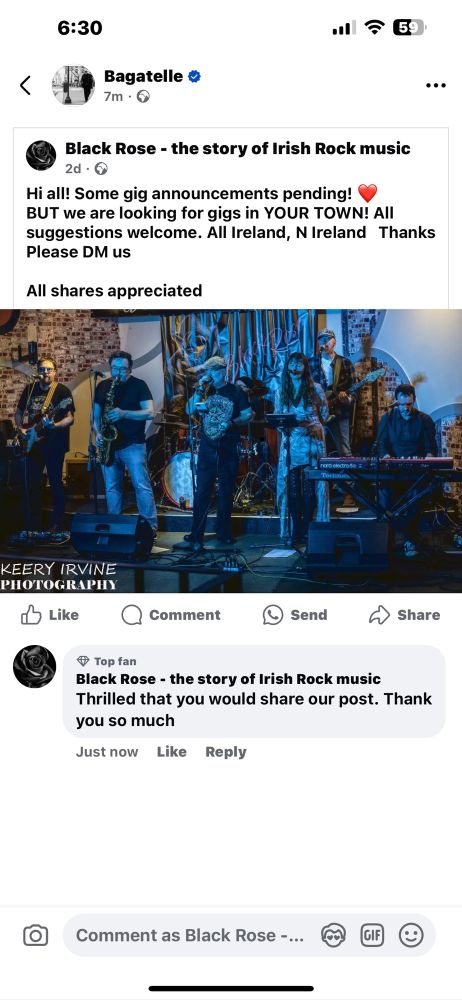Open the Bagatelle page name link
The width and height of the screenshot is (462, 1000).
pos(144,77)
